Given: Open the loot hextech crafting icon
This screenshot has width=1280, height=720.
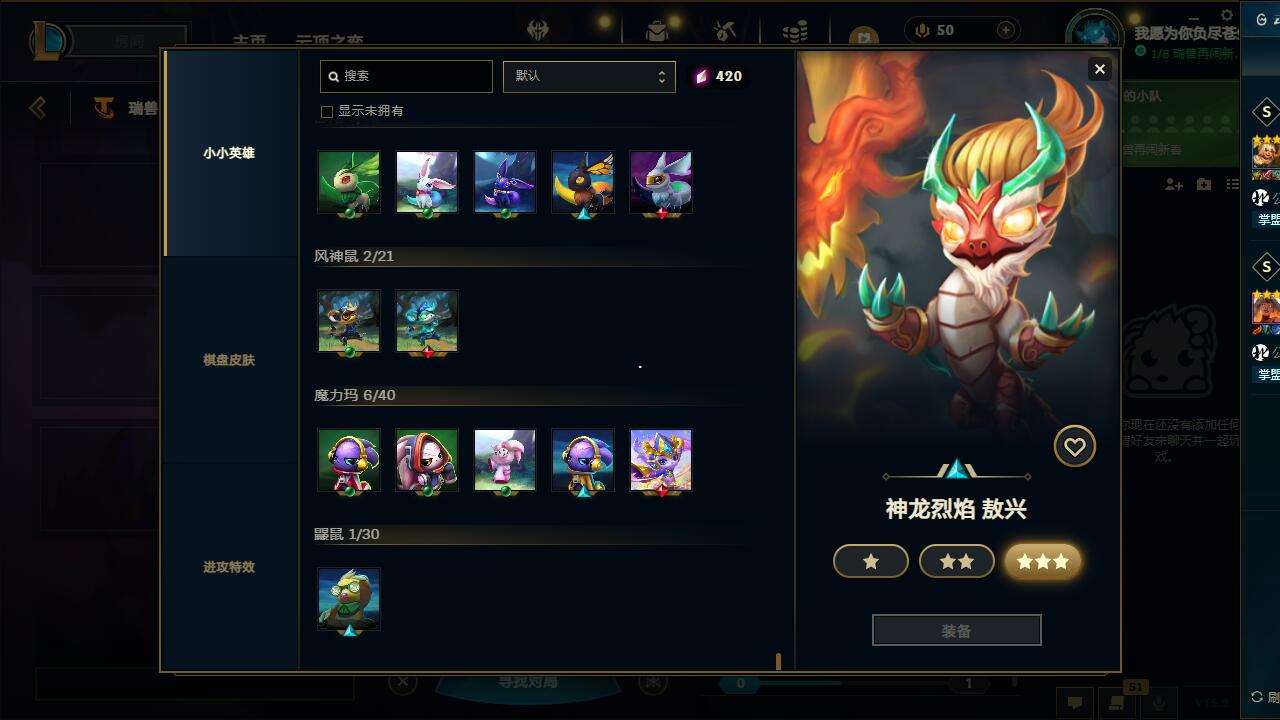Looking at the screenshot, I should pos(725,32).
